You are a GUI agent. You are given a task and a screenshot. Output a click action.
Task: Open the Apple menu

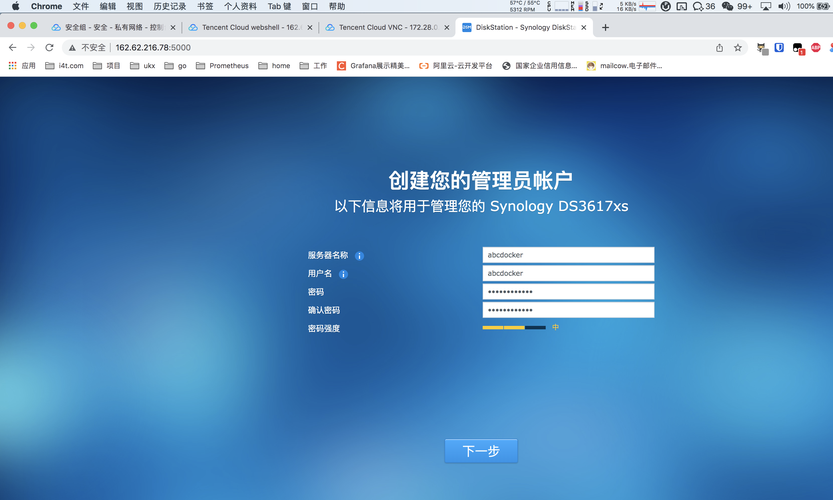15,6
